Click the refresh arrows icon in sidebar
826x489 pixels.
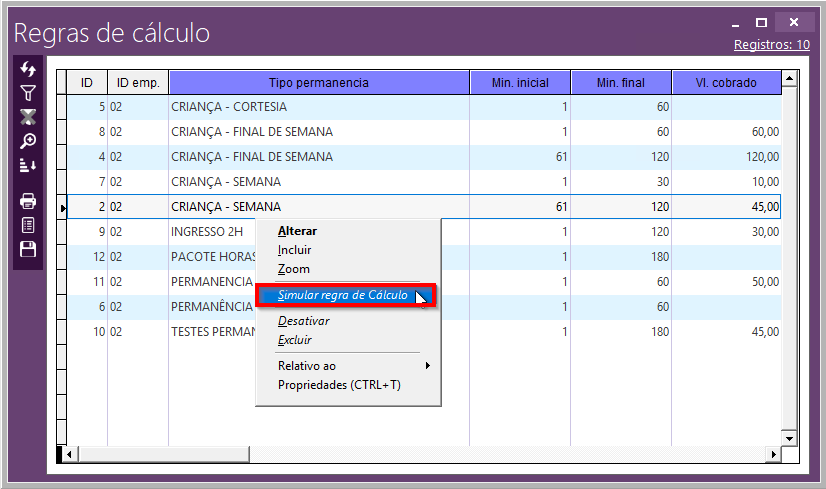(28, 69)
